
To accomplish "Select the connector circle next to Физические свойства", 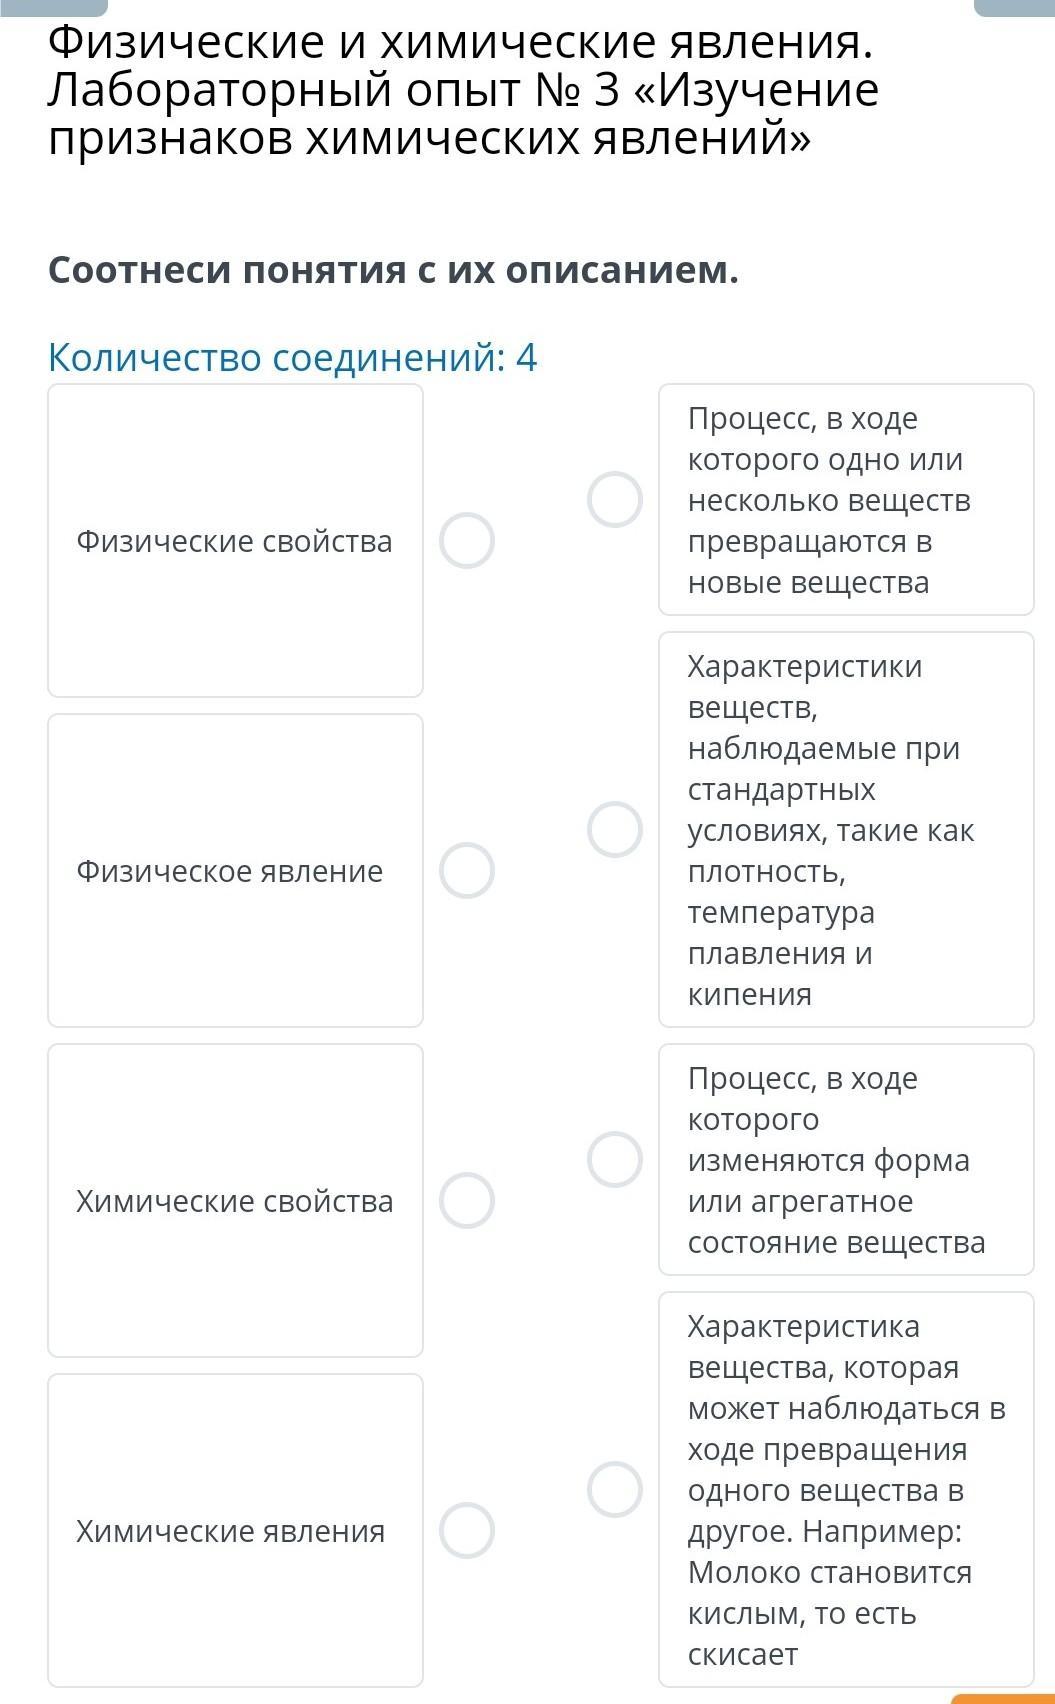I will coord(467,541).
